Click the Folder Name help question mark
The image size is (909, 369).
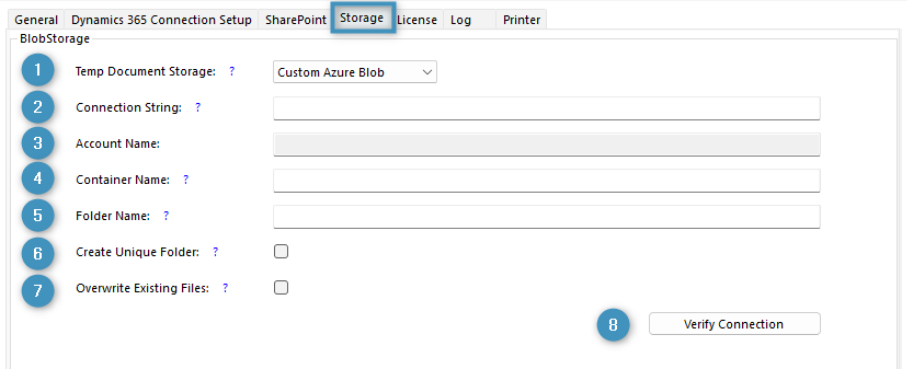pyautogui.click(x=166, y=215)
